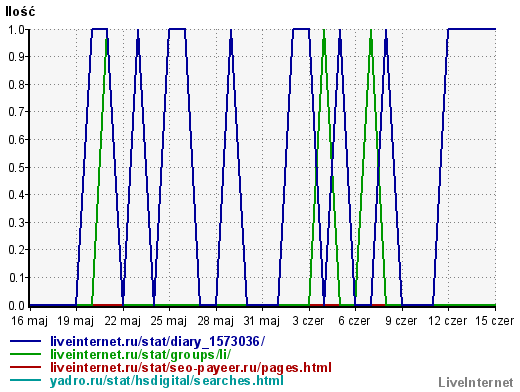The width and height of the screenshot is (520, 392).
Task: Click yadro.ru/stat/hsdigital/searches.html legend entry
Action: coord(167,380)
